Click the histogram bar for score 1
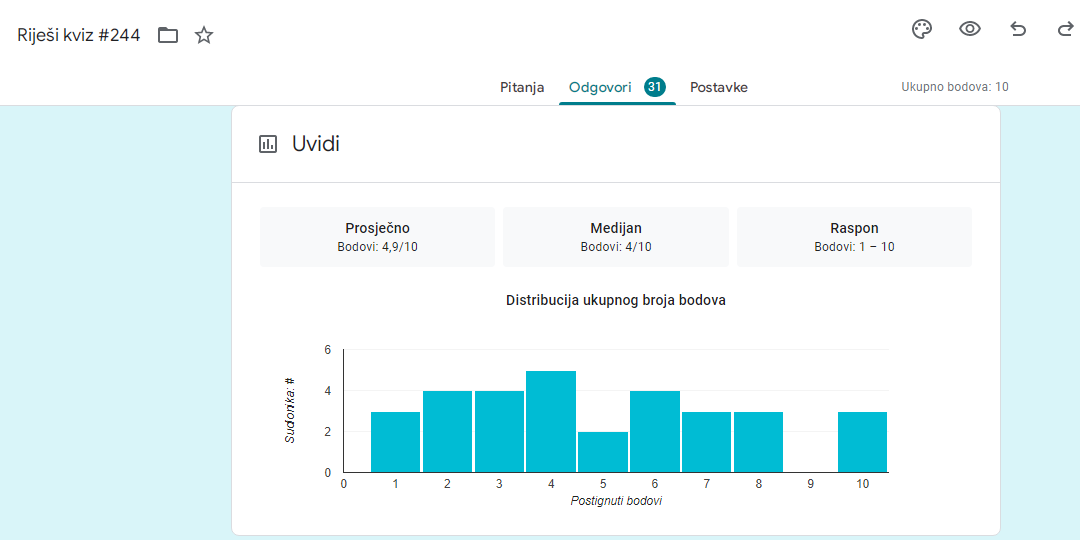The image size is (1080, 540). pyautogui.click(x=395, y=442)
